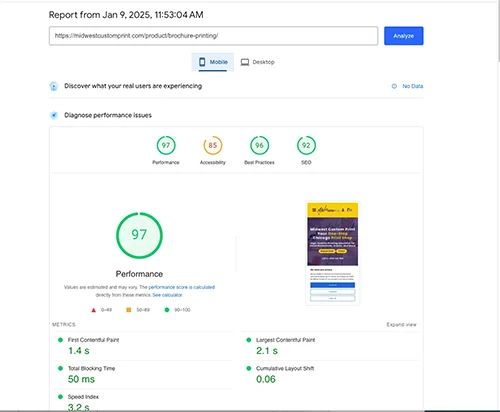Click the large 97 performance gauge
500x412 pixels.
tap(139, 235)
